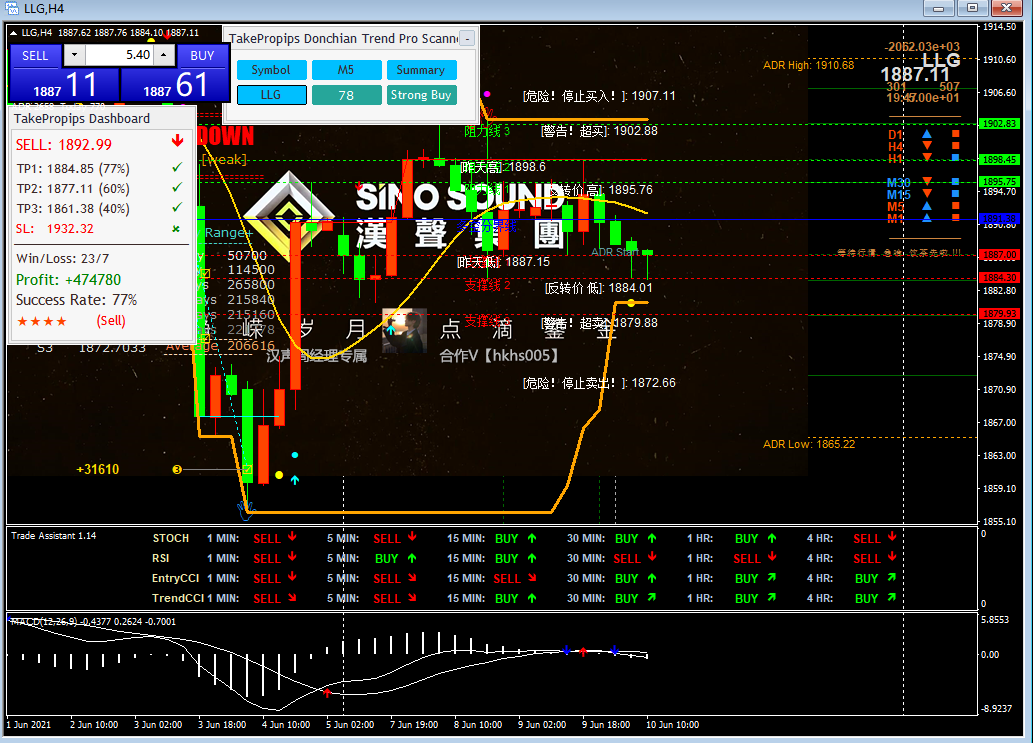Viewport: 1033px width, 743px height.
Task: Maximize the LLG,H4 chart window
Action: click(972, 8)
